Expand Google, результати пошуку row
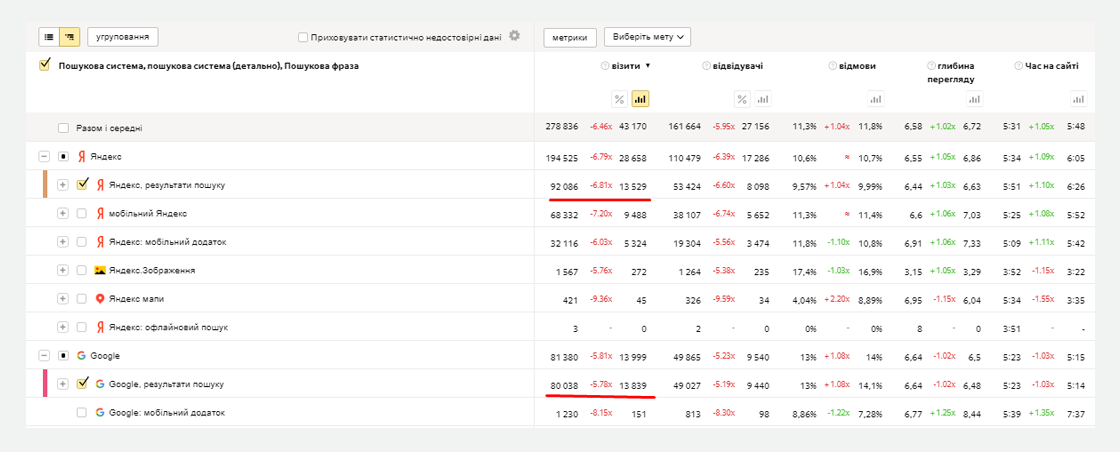 [63, 384]
